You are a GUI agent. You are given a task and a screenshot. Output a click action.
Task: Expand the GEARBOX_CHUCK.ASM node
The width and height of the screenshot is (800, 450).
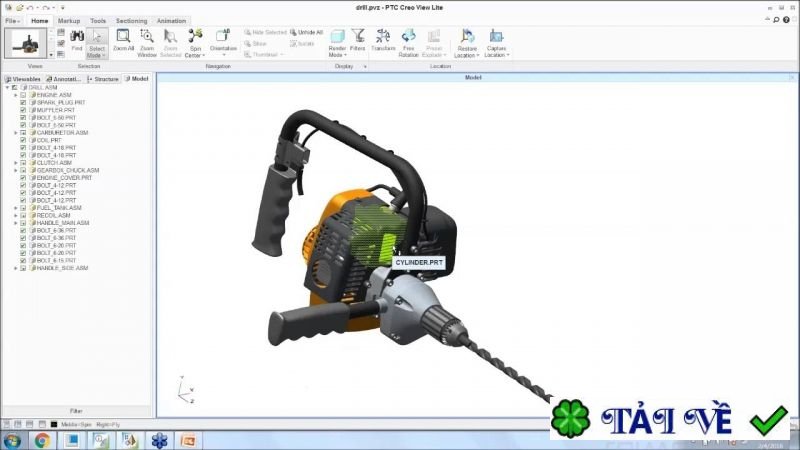click(16, 170)
